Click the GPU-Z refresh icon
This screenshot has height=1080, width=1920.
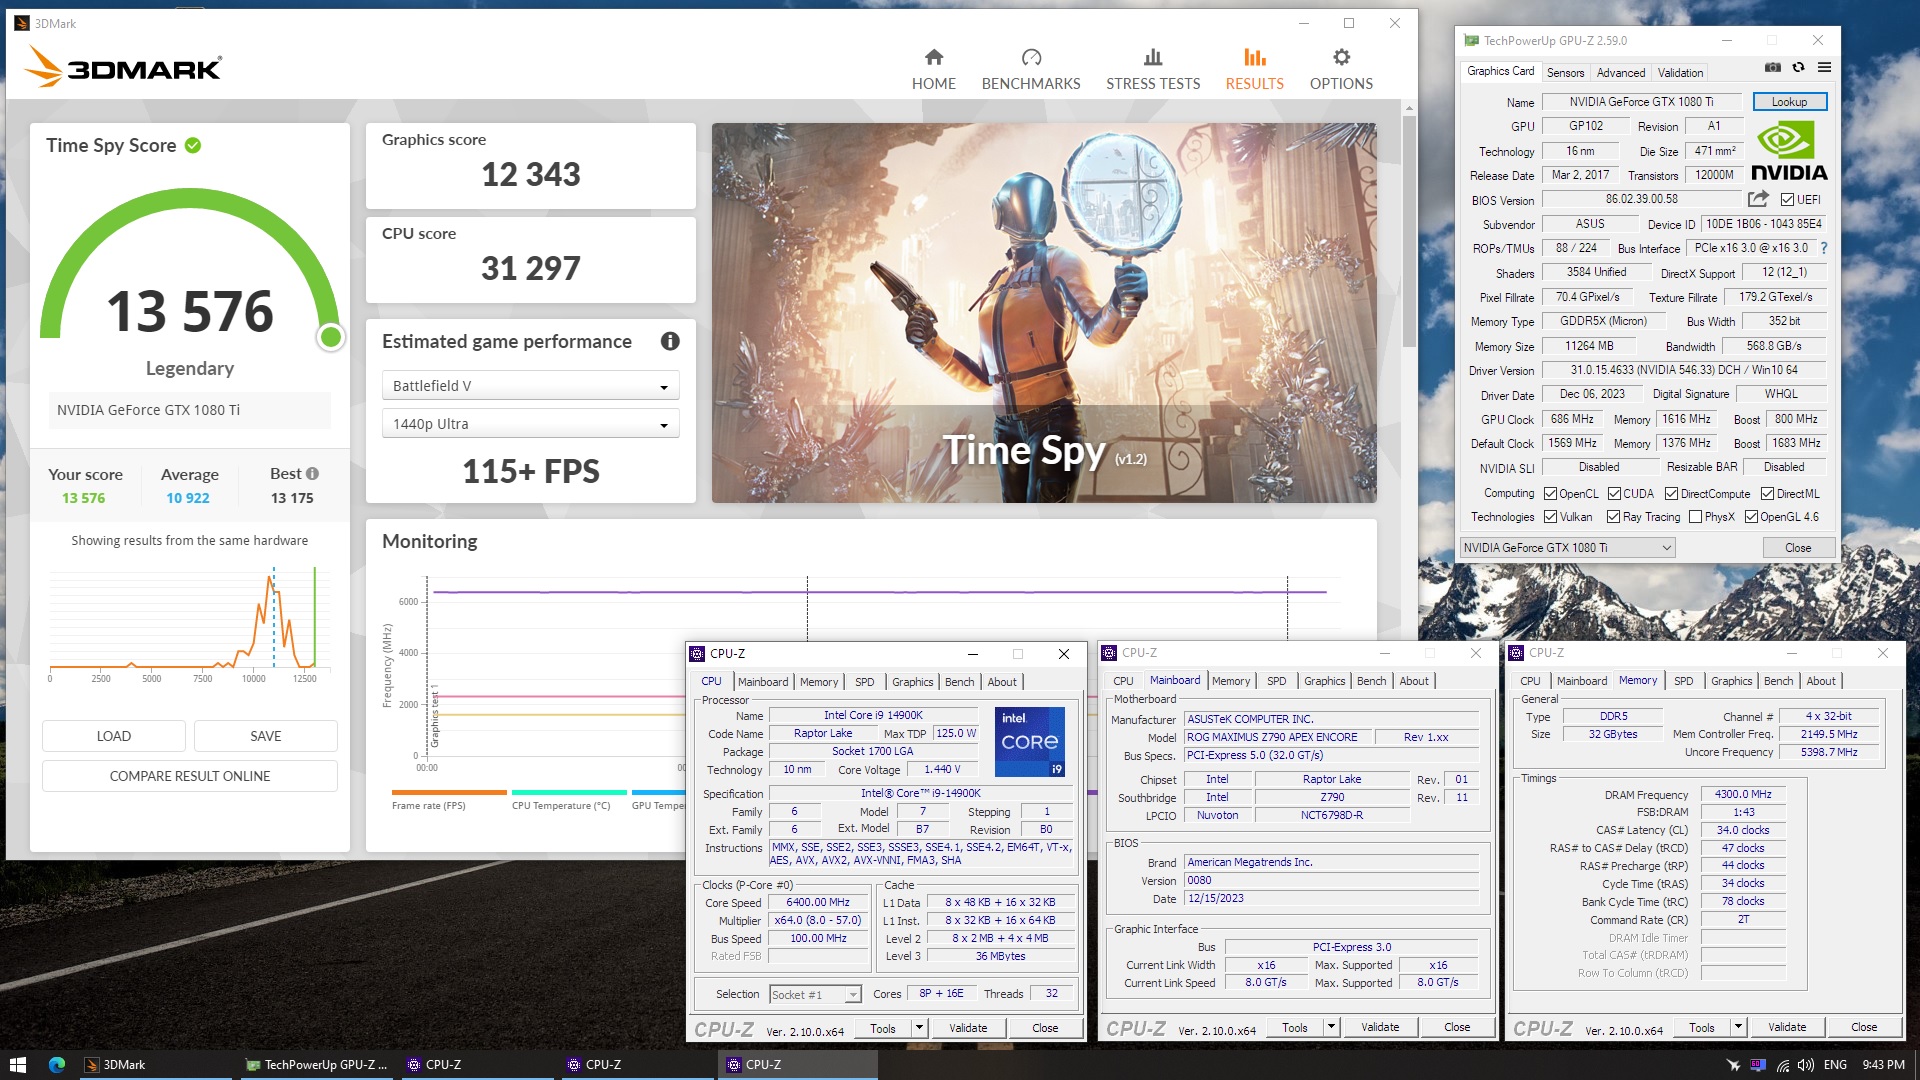pyautogui.click(x=1798, y=67)
